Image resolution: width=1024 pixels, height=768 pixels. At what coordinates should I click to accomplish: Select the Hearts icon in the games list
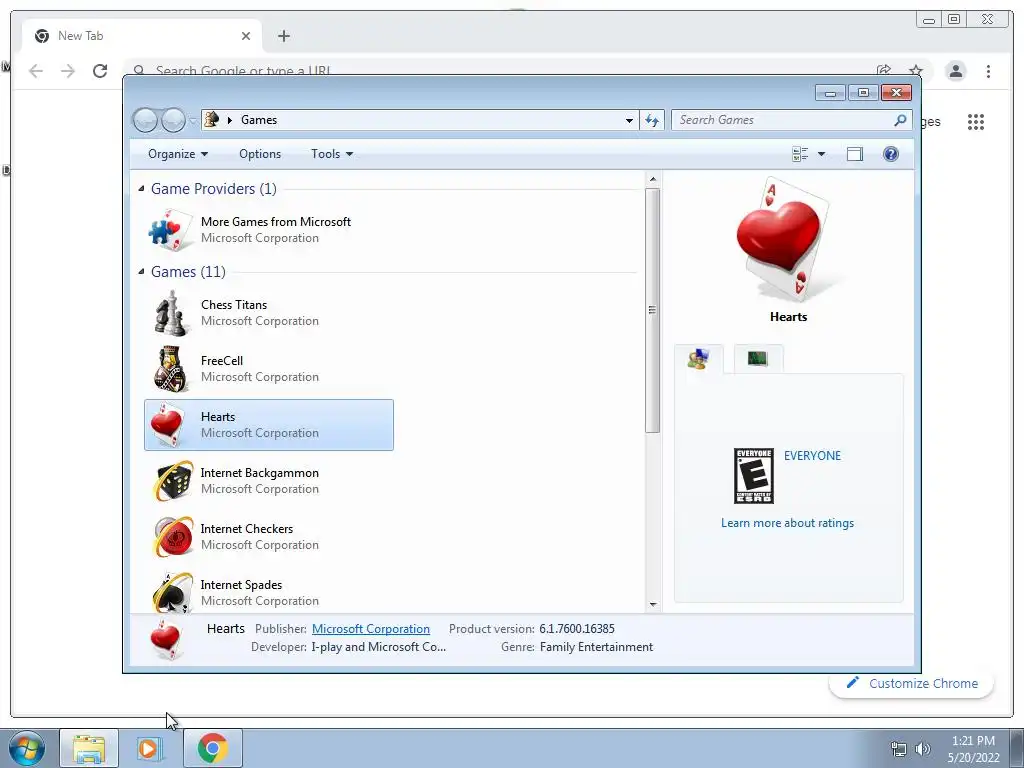[167, 424]
